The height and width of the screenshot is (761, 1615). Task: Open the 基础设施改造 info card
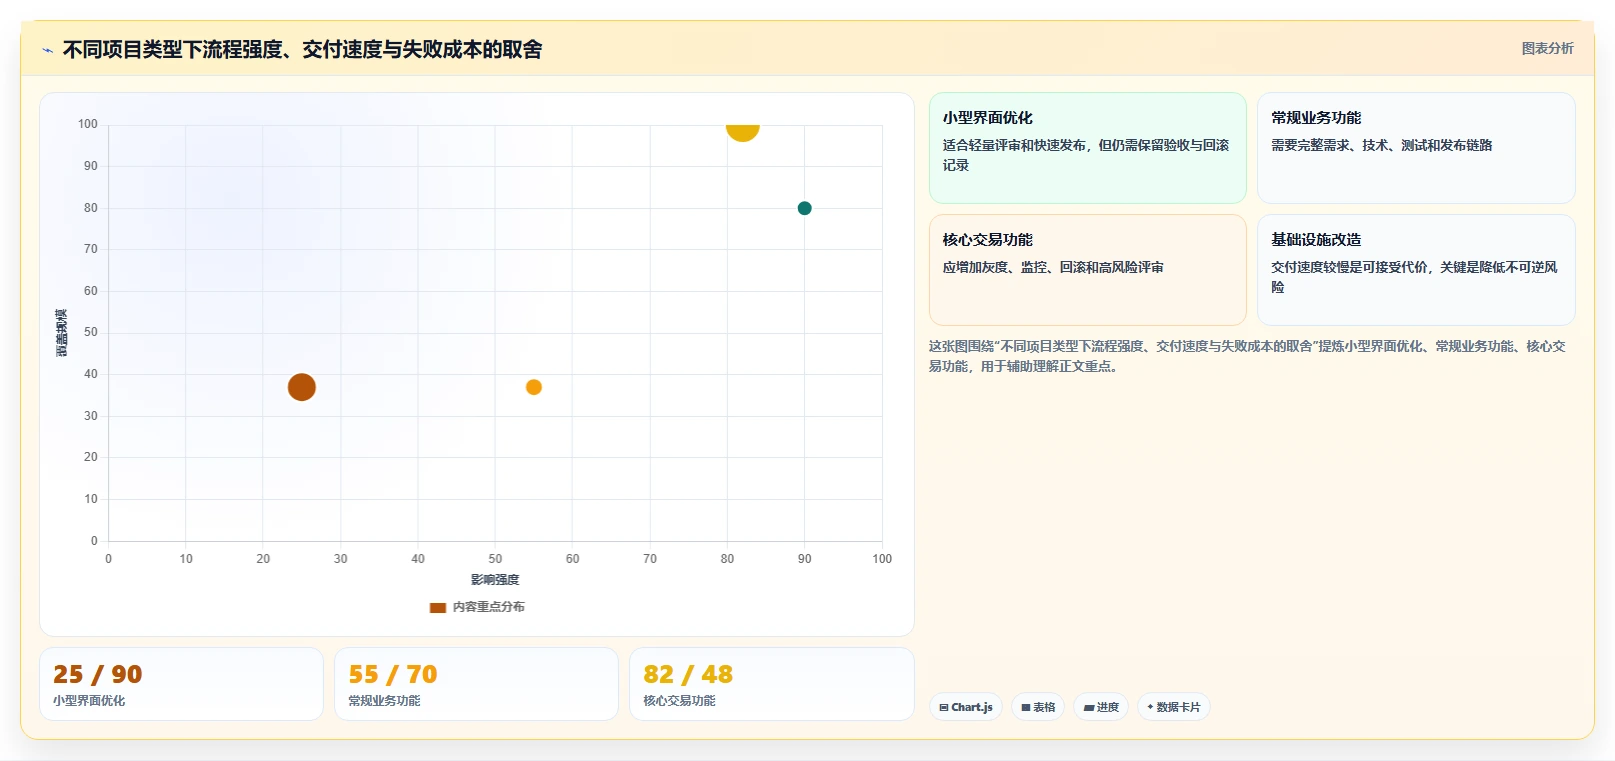point(1416,270)
